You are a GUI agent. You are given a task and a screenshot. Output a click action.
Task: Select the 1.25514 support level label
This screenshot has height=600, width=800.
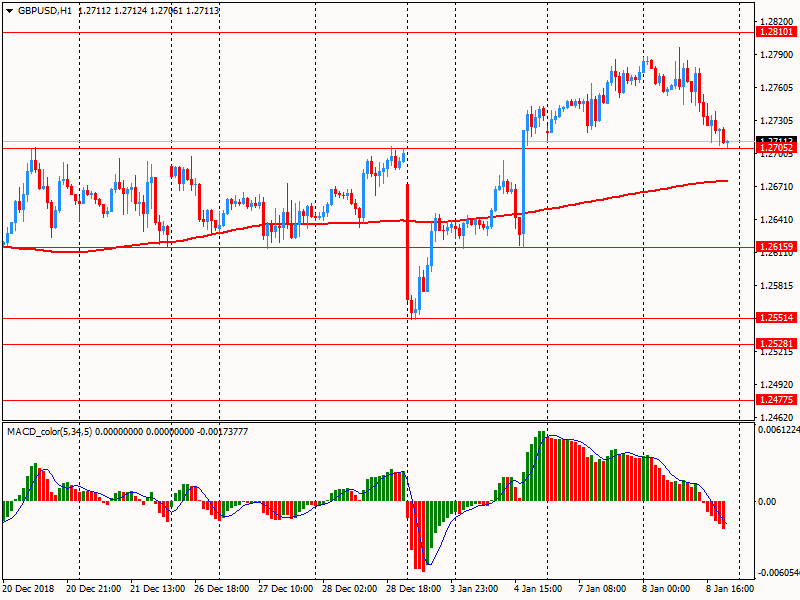pos(776,318)
